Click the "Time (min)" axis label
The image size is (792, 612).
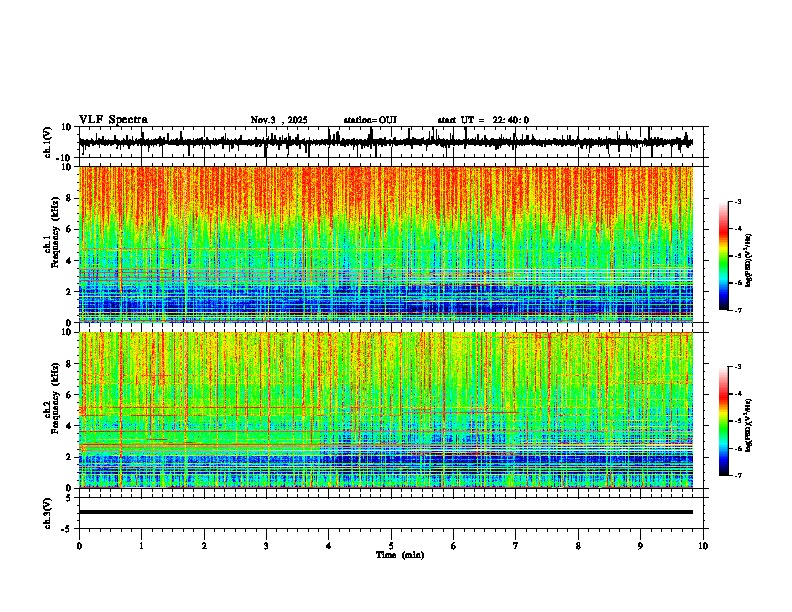[x=400, y=555]
